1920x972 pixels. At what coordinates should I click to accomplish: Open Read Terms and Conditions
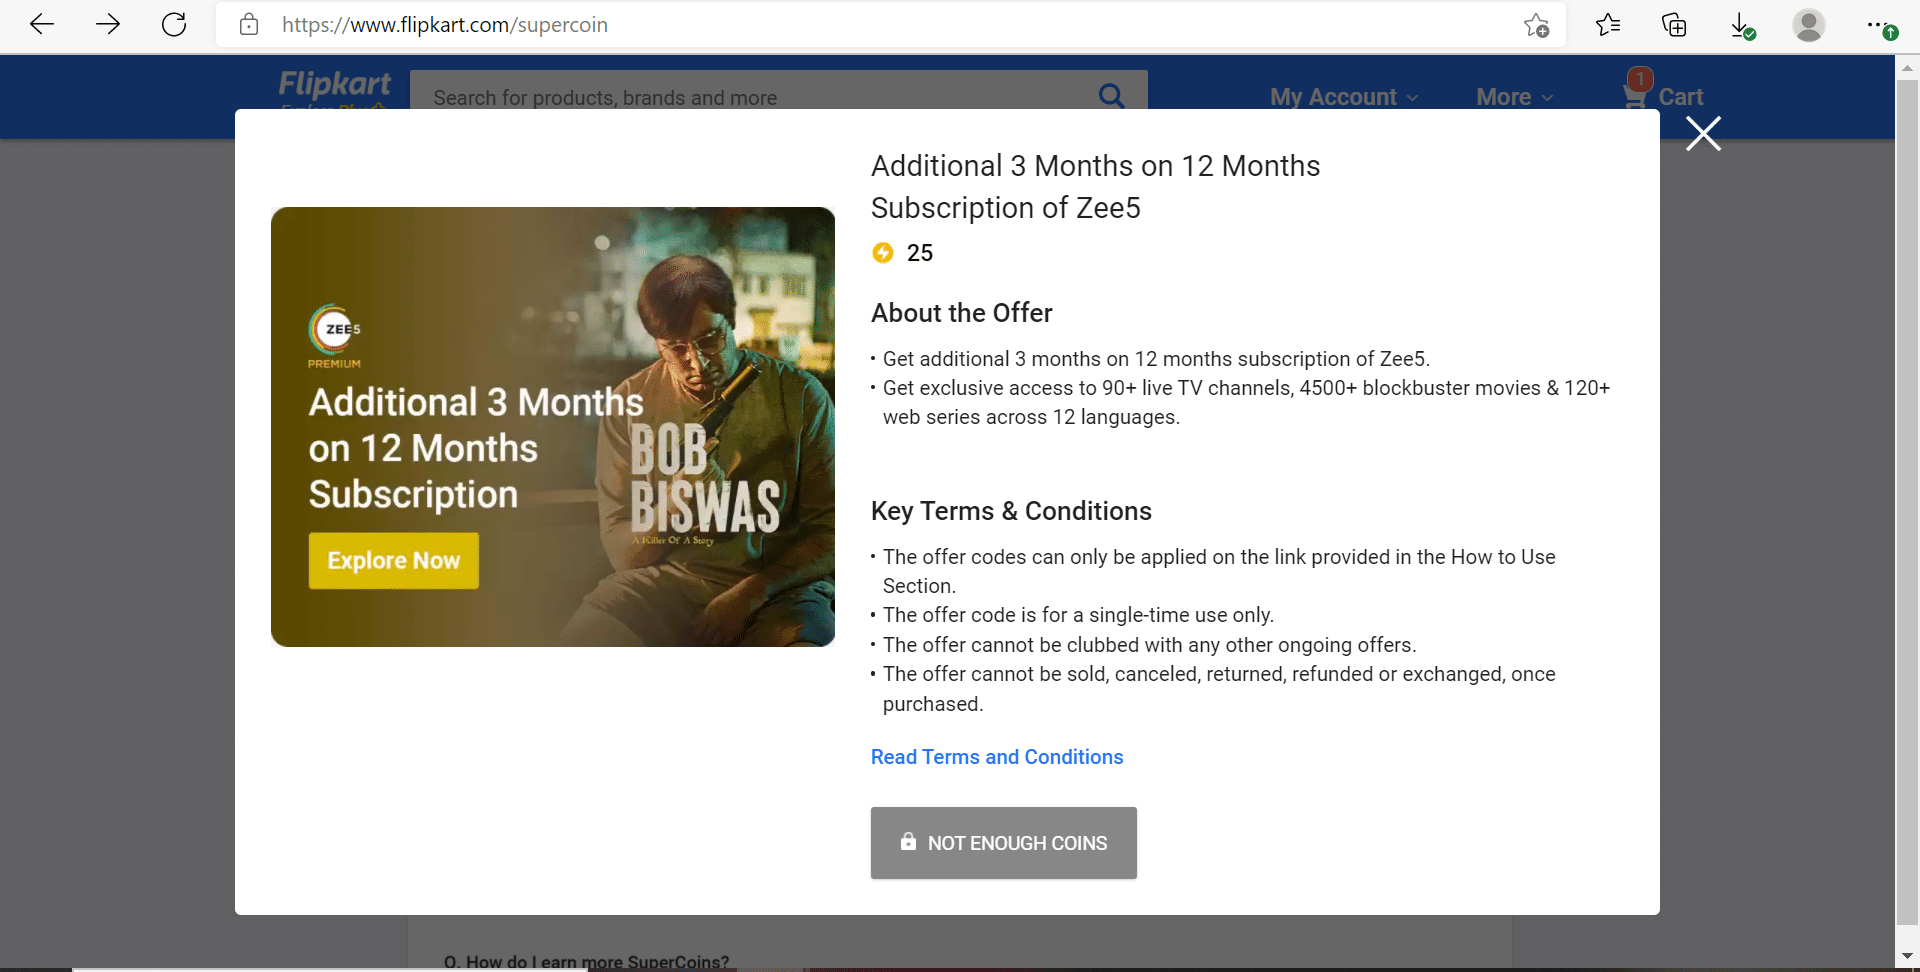996,757
